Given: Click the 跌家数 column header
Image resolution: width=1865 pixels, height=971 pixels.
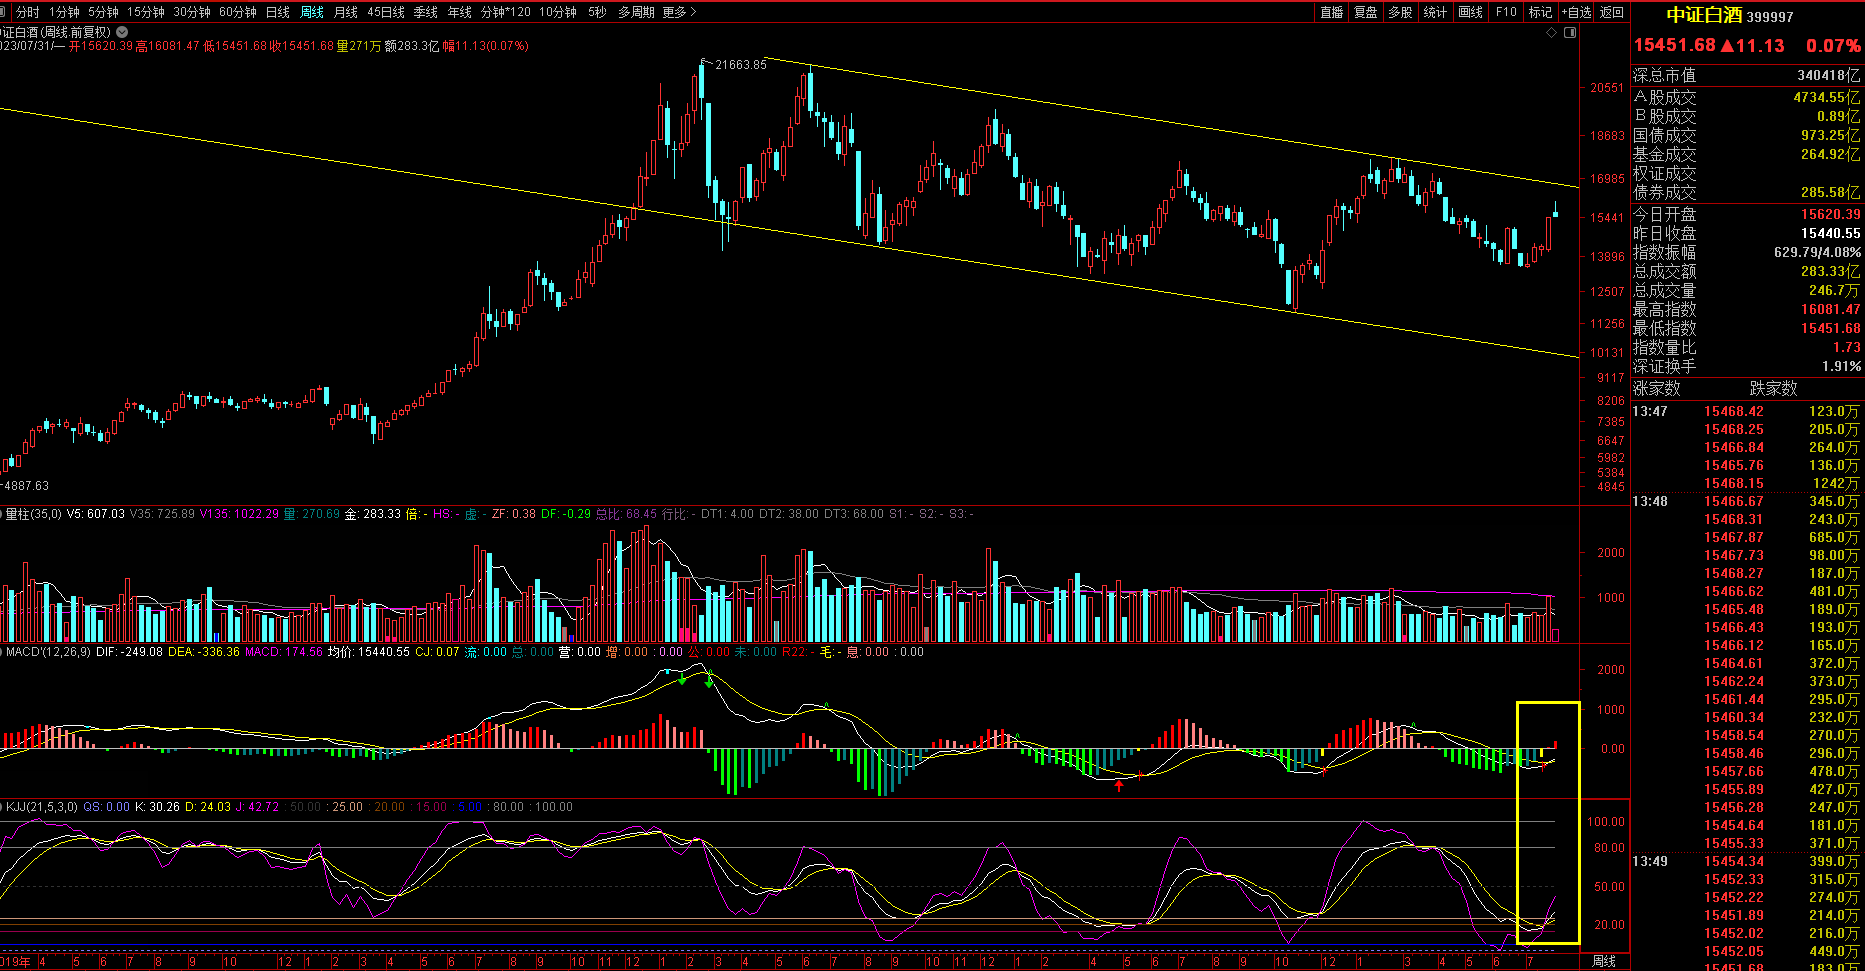Looking at the screenshot, I should coord(1774,388).
